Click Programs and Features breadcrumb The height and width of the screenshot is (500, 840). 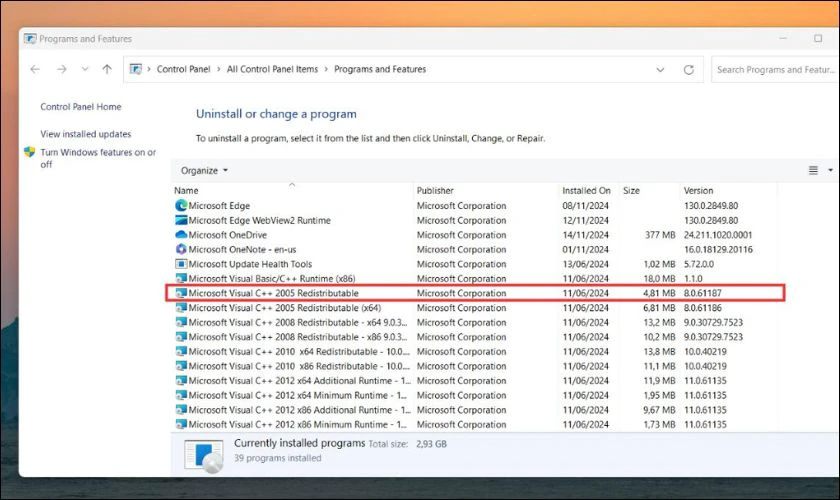380,69
